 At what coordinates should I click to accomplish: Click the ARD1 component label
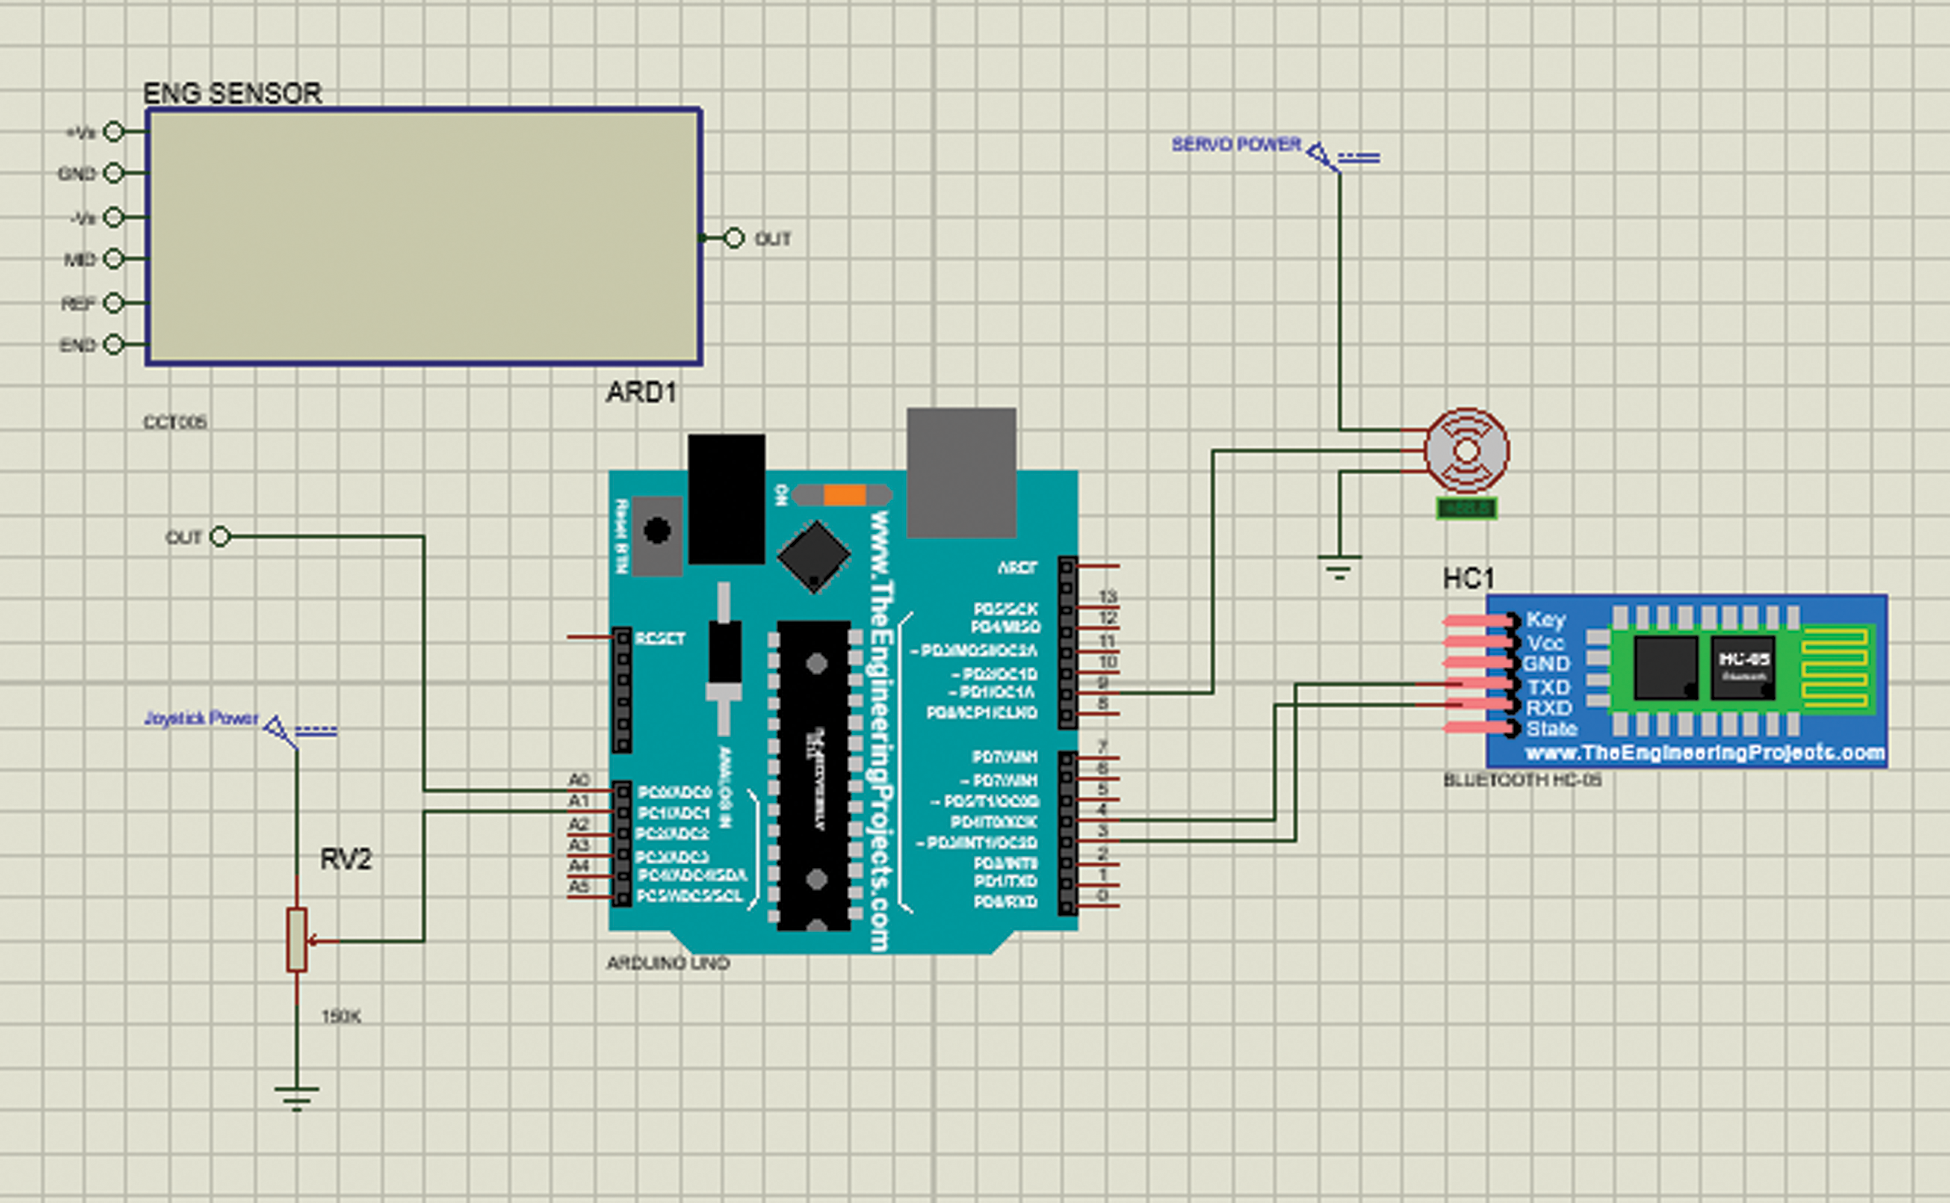point(641,392)
